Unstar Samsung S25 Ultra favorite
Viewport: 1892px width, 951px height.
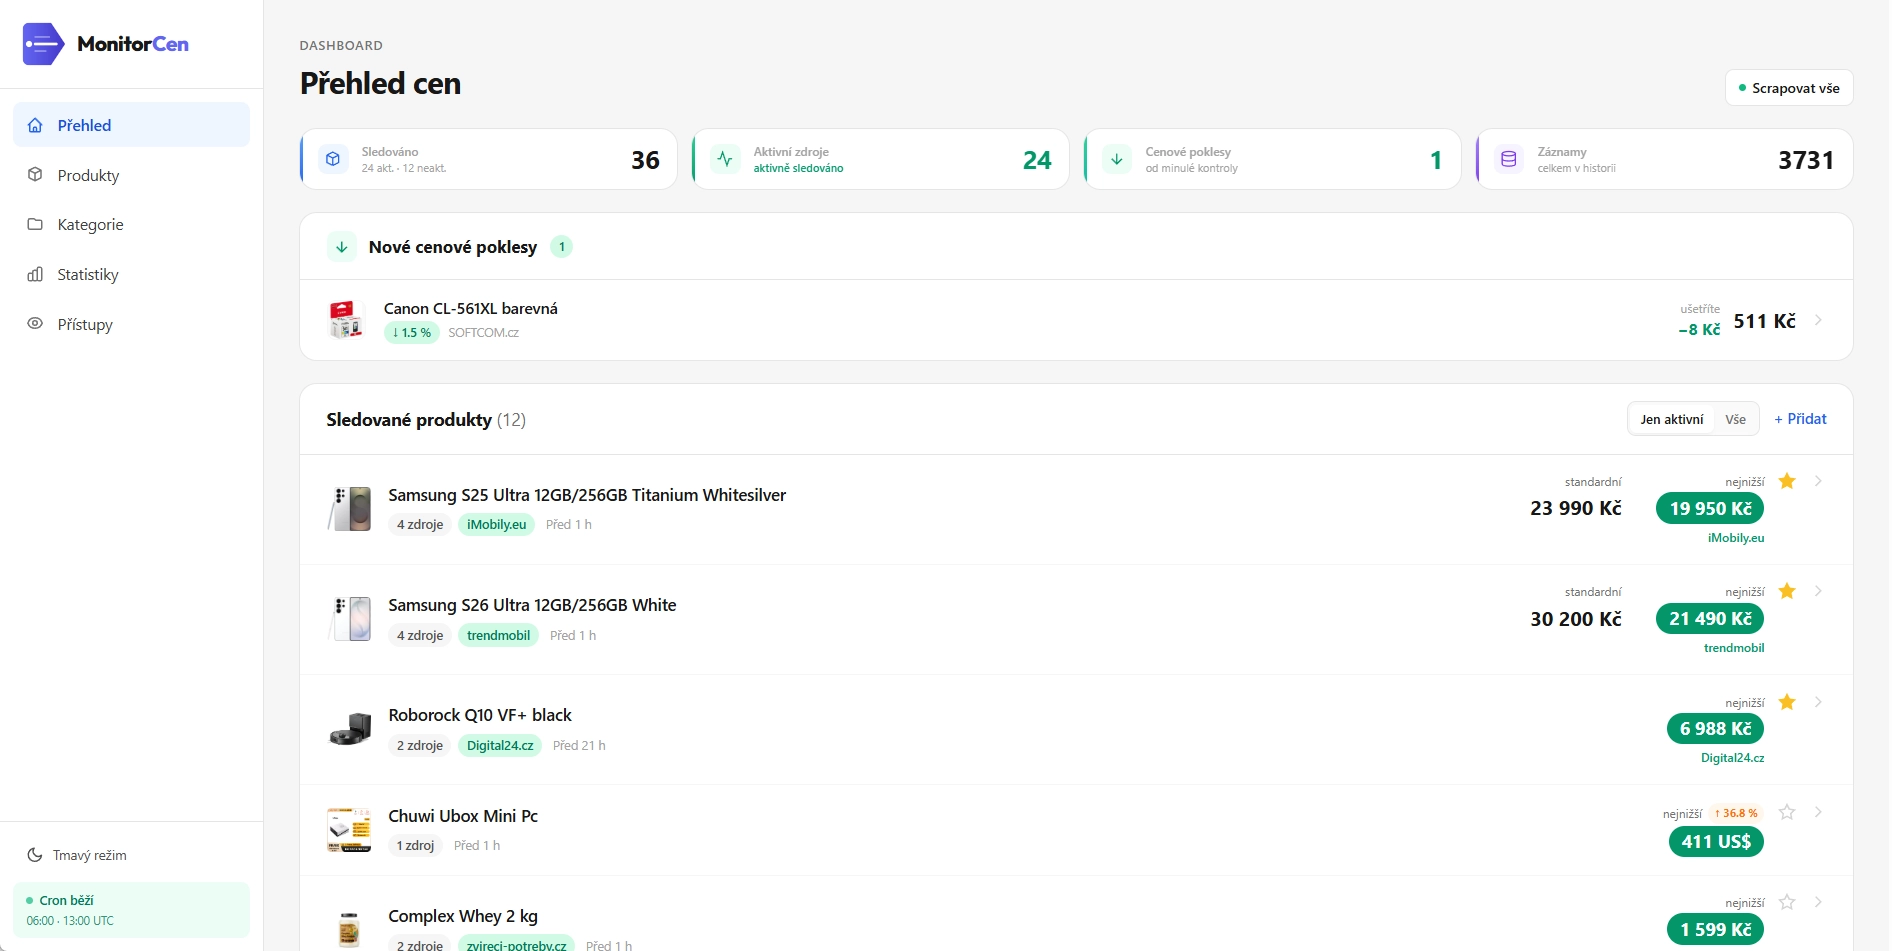(1787, 481)
